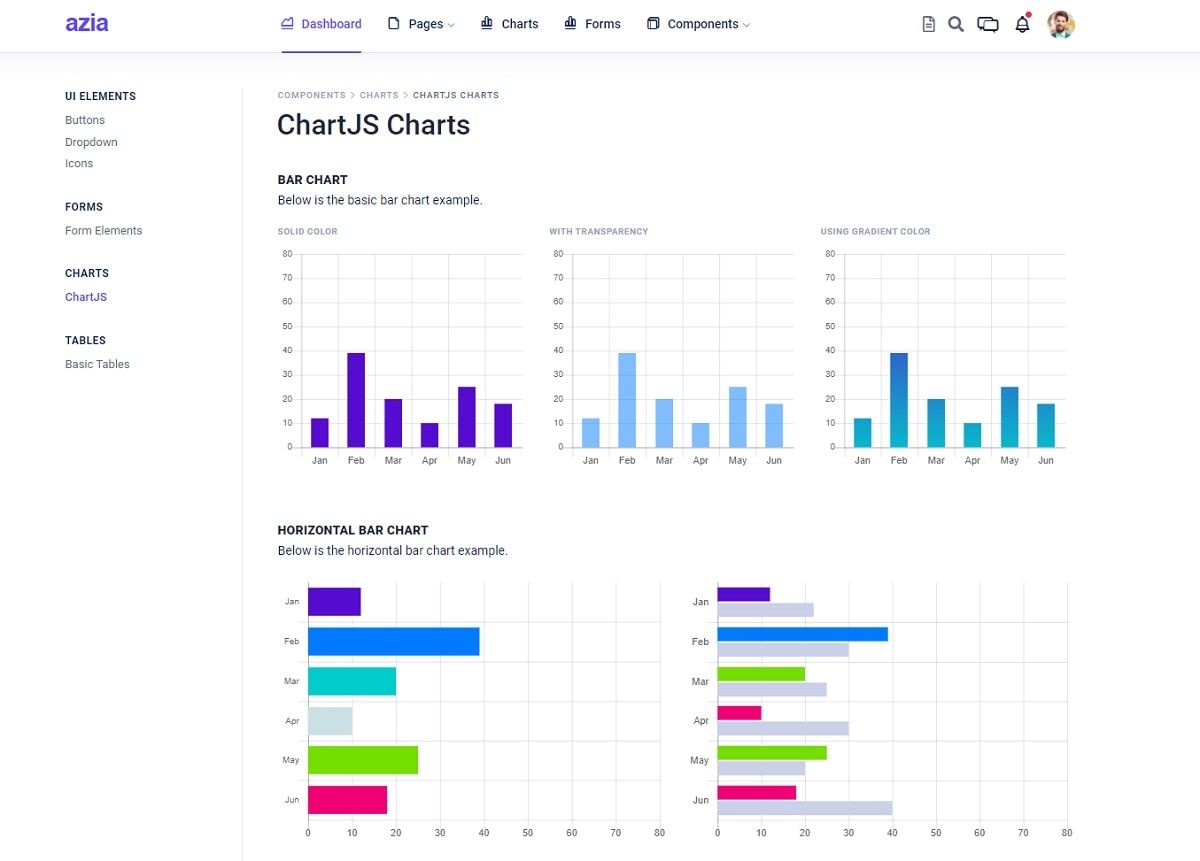Screen dimensions: 1200x861
Task: Click the WITH TRANSPARENCY chart label
Action: point(598,231)
